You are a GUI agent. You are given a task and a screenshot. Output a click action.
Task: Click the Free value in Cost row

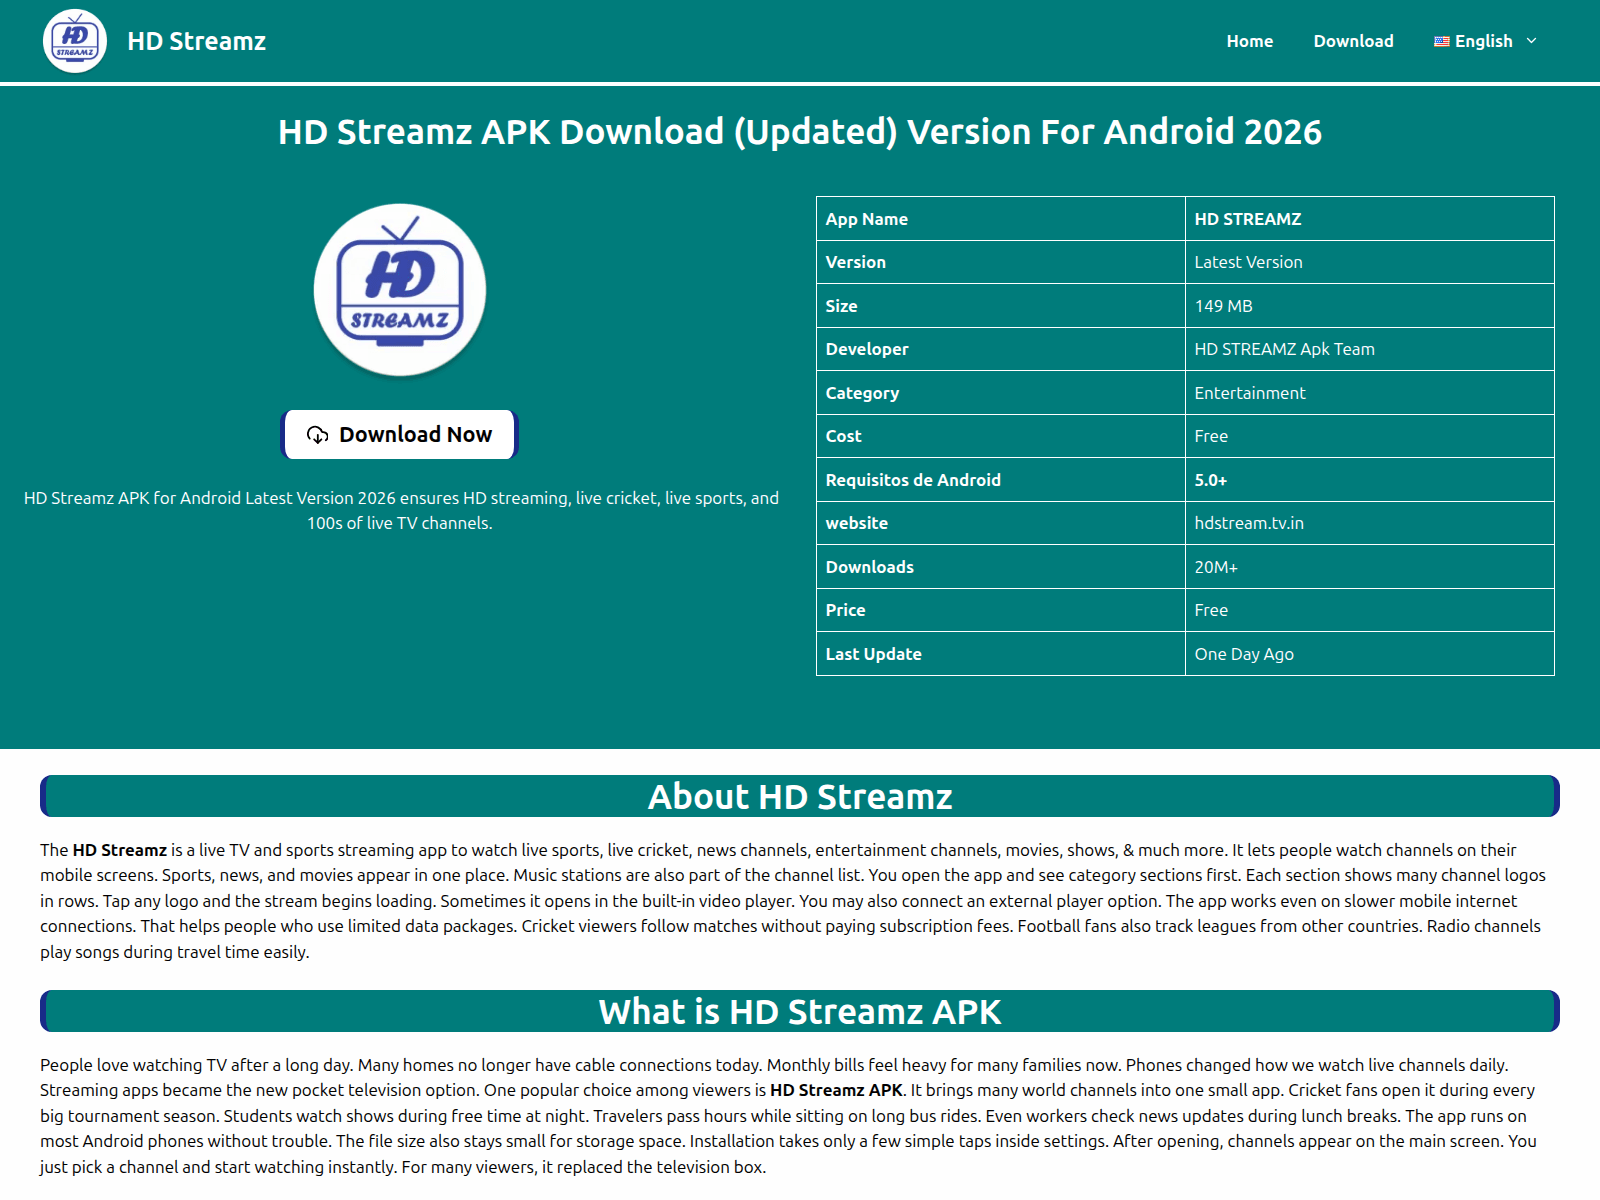(x=1370, y=436)
